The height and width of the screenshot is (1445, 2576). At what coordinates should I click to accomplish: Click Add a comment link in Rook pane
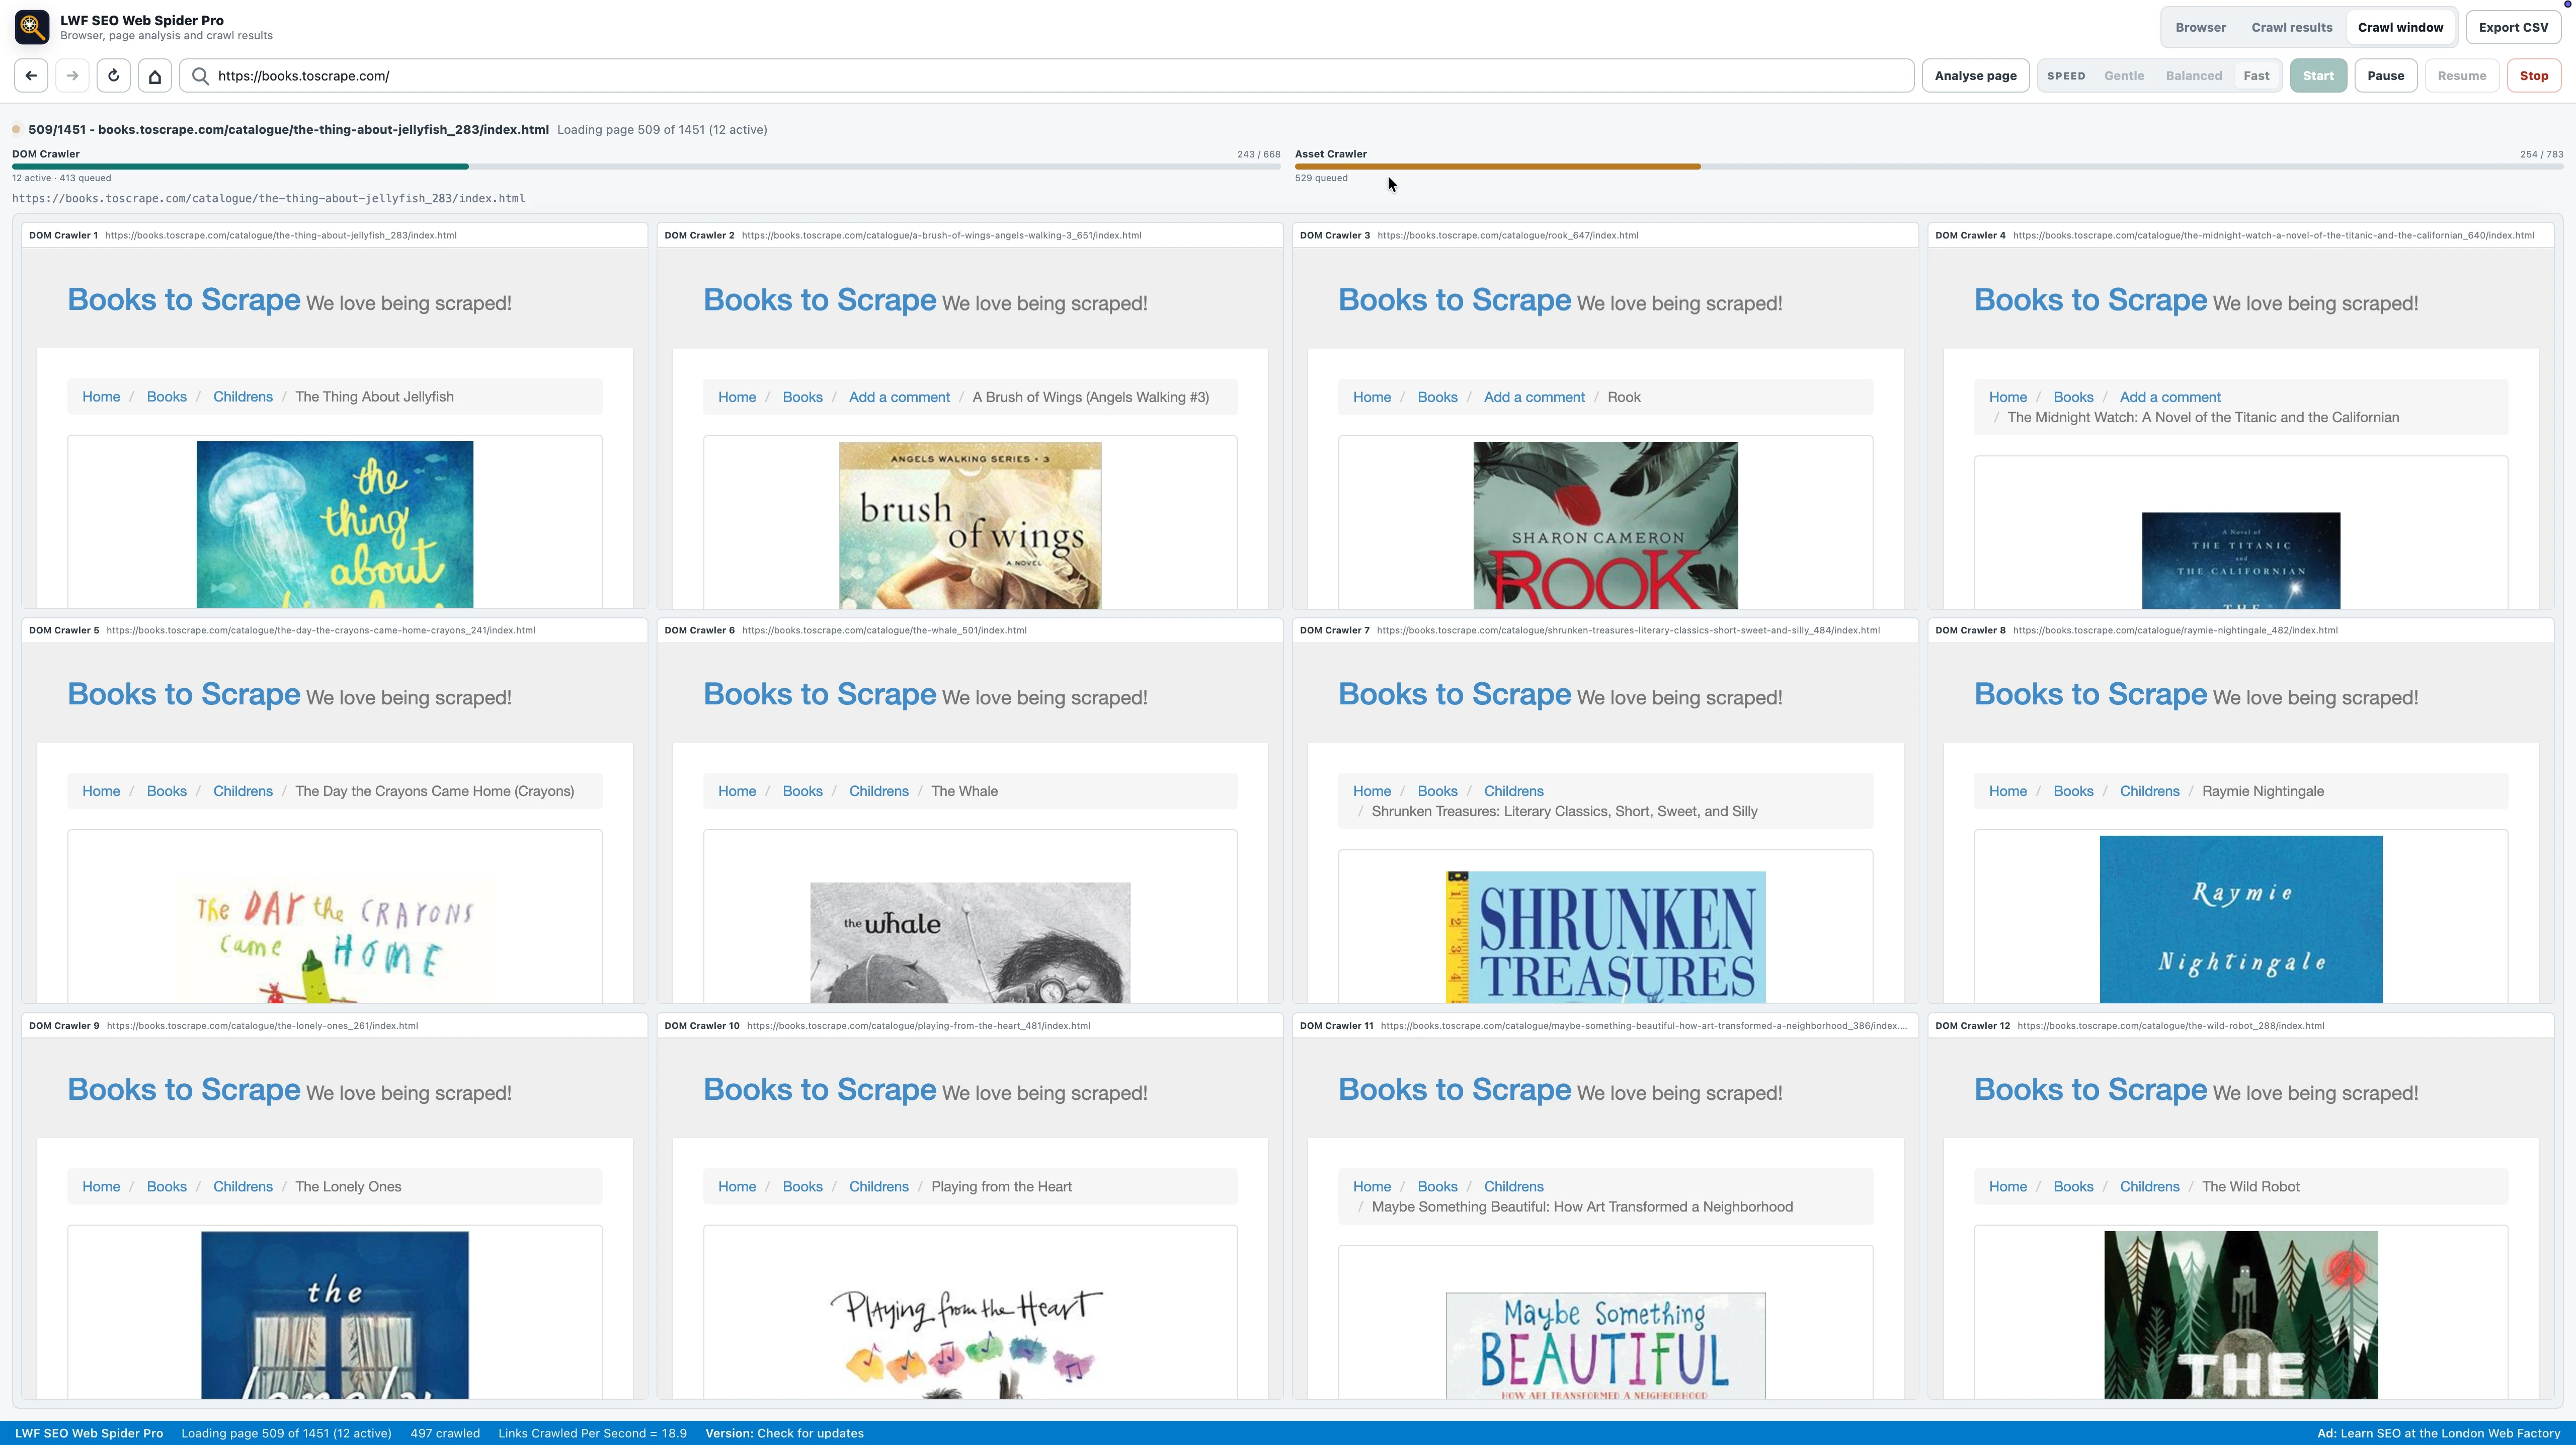[1534, 397]
